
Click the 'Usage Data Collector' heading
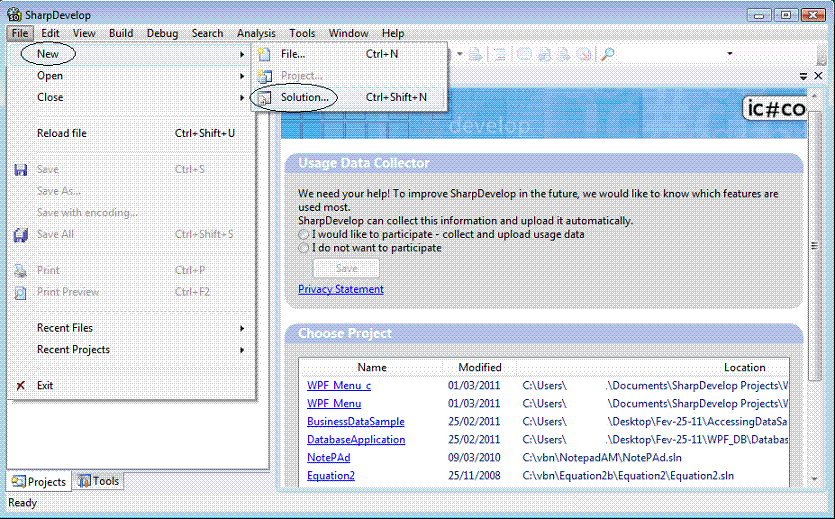click(x=364, y=163)
